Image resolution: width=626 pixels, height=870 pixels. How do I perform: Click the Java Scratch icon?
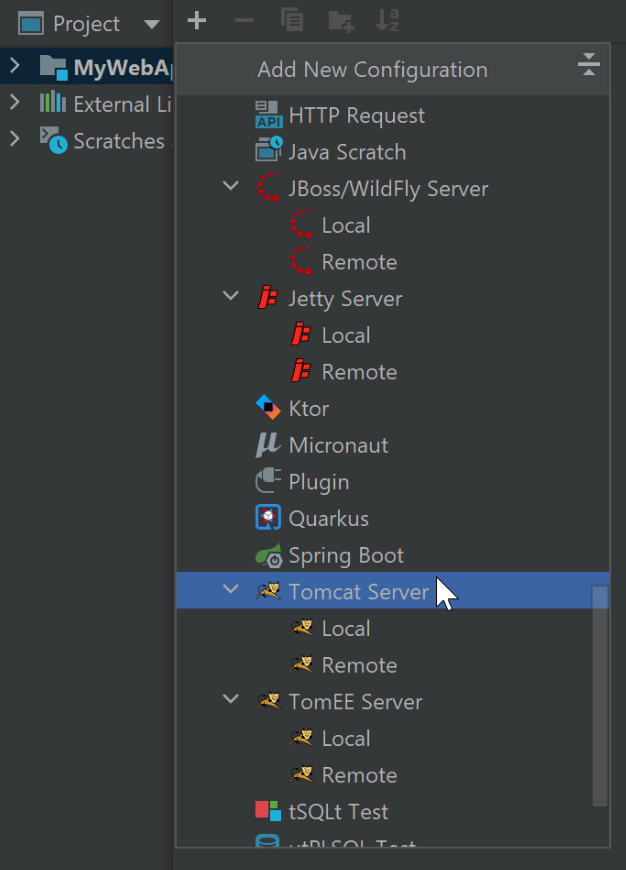pos(269,149)
